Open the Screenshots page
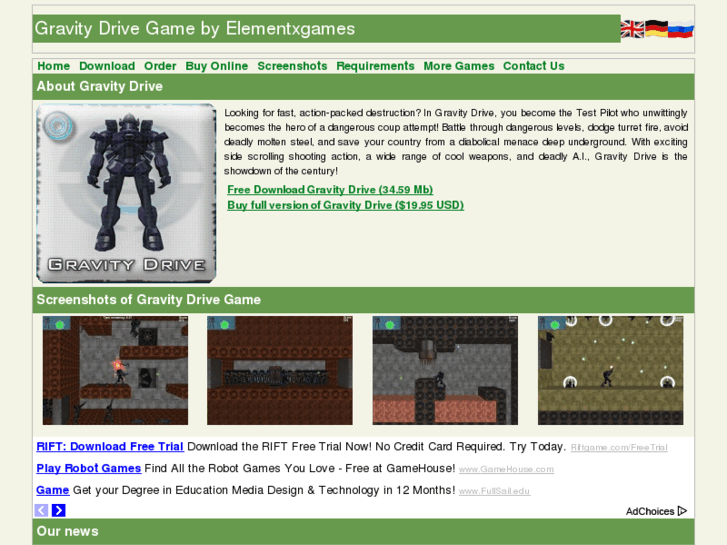Viewport: 727px width, 545px height. pyautogui.click(x=292, y=66)
